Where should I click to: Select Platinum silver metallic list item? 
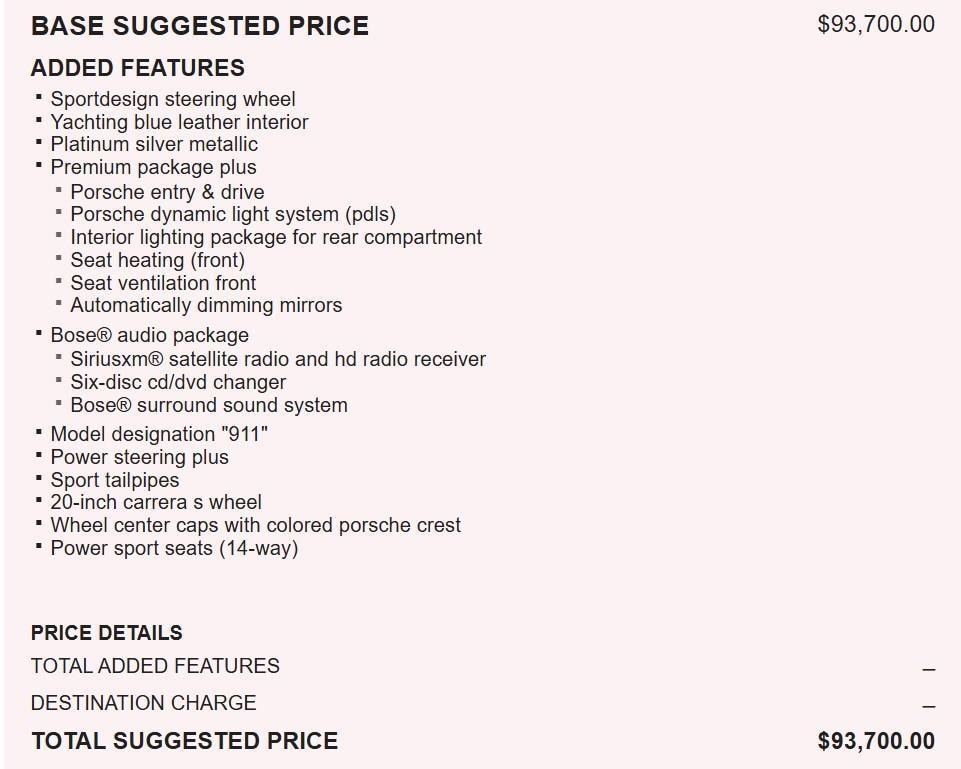pyautogui.click(x=154, y=144)
